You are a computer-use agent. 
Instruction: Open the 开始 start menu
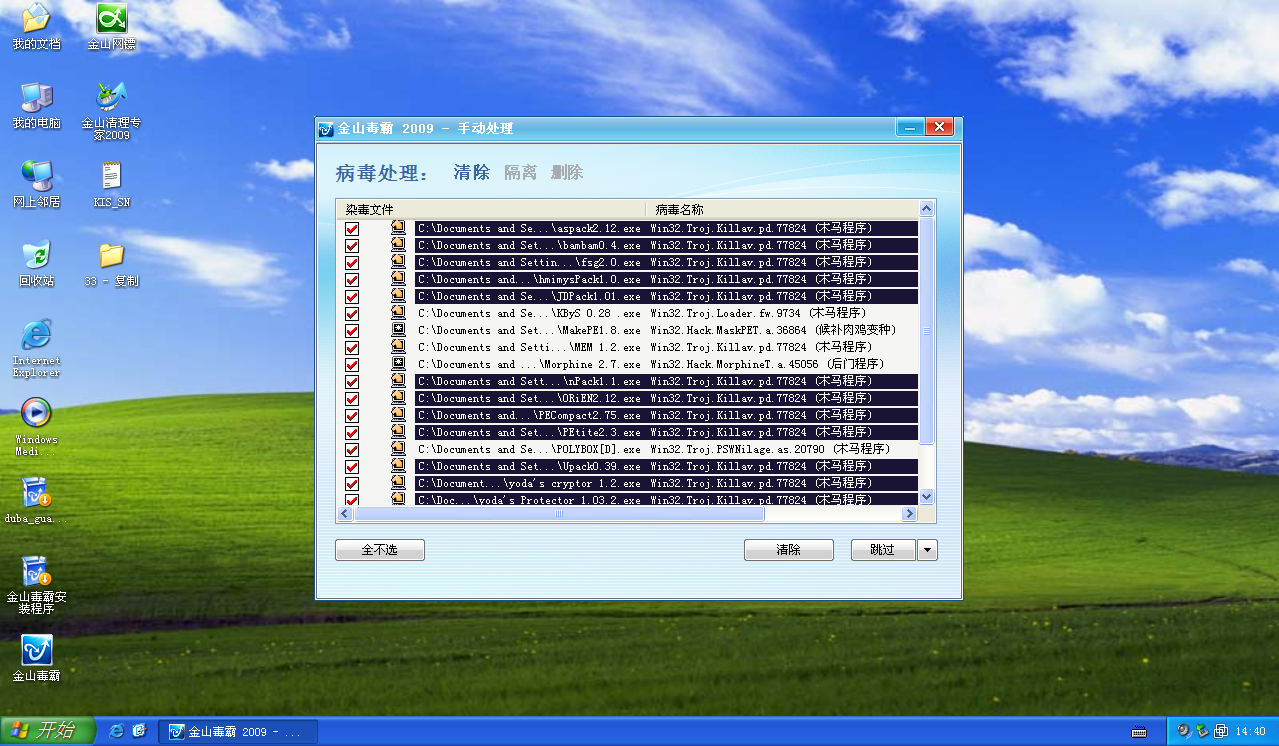pos(48,731)
